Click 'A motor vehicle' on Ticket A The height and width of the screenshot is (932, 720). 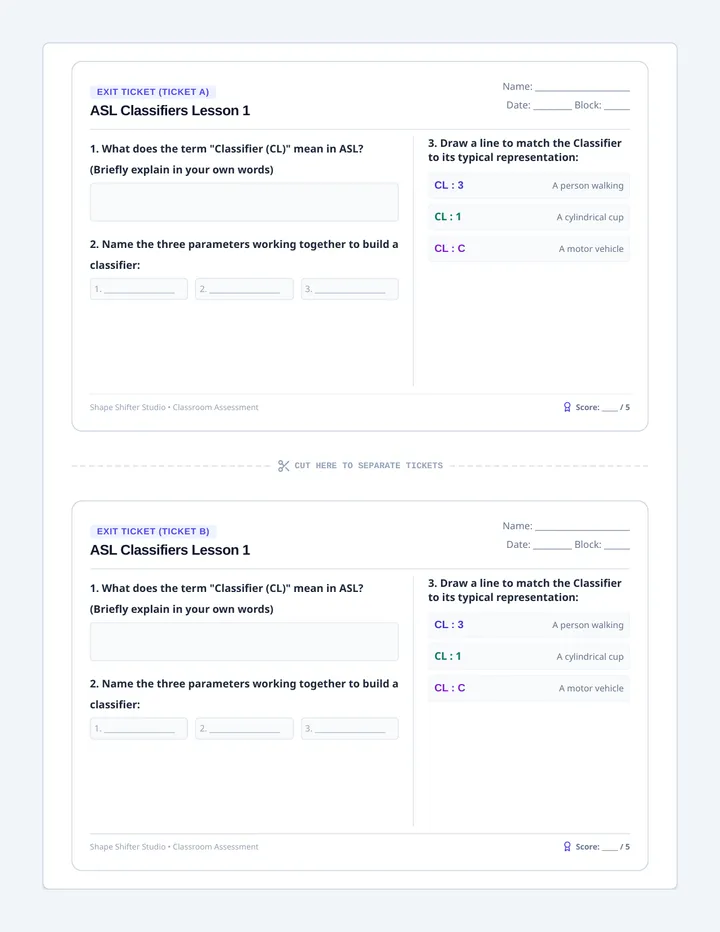coord(591,249)
